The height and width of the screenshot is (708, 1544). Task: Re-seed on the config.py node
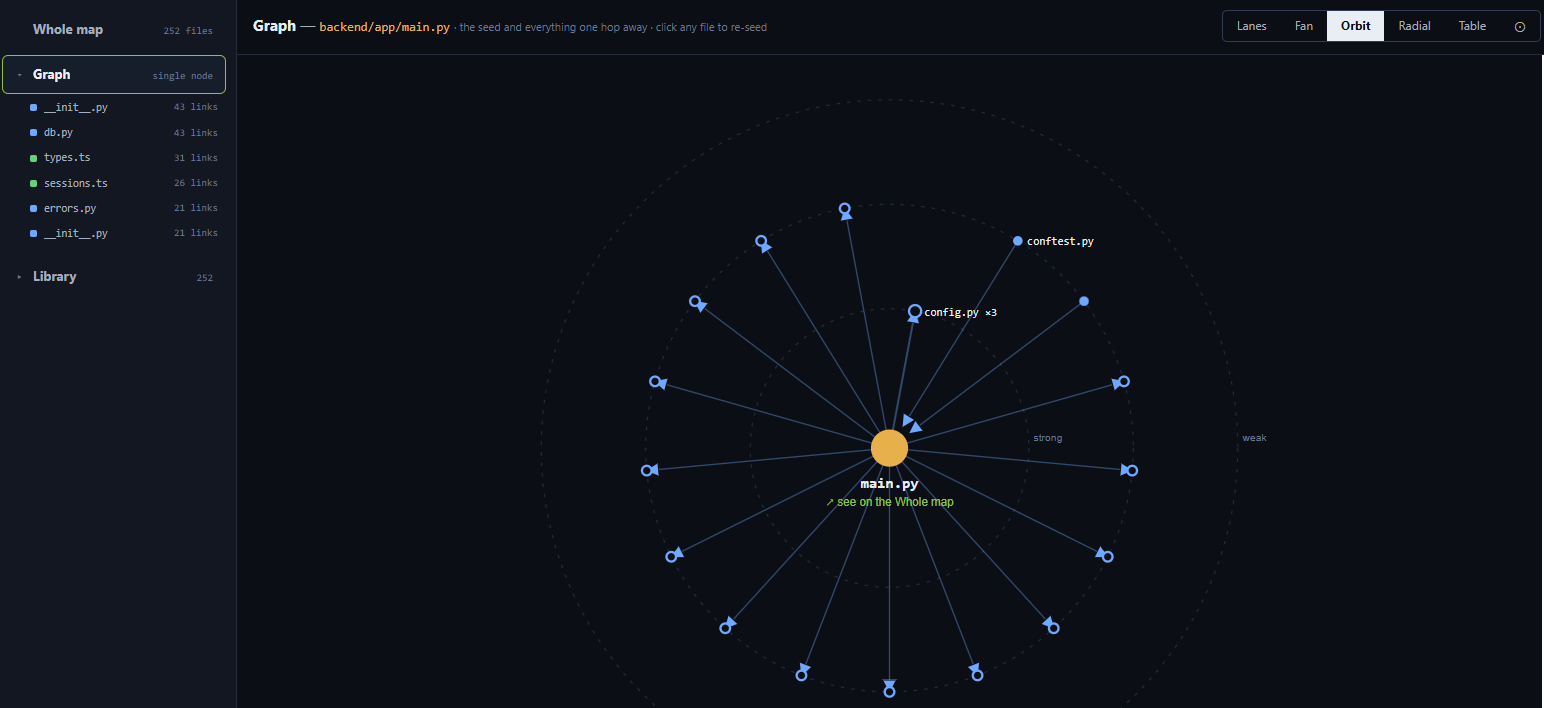pyautogui.click(x=914, y=312)
